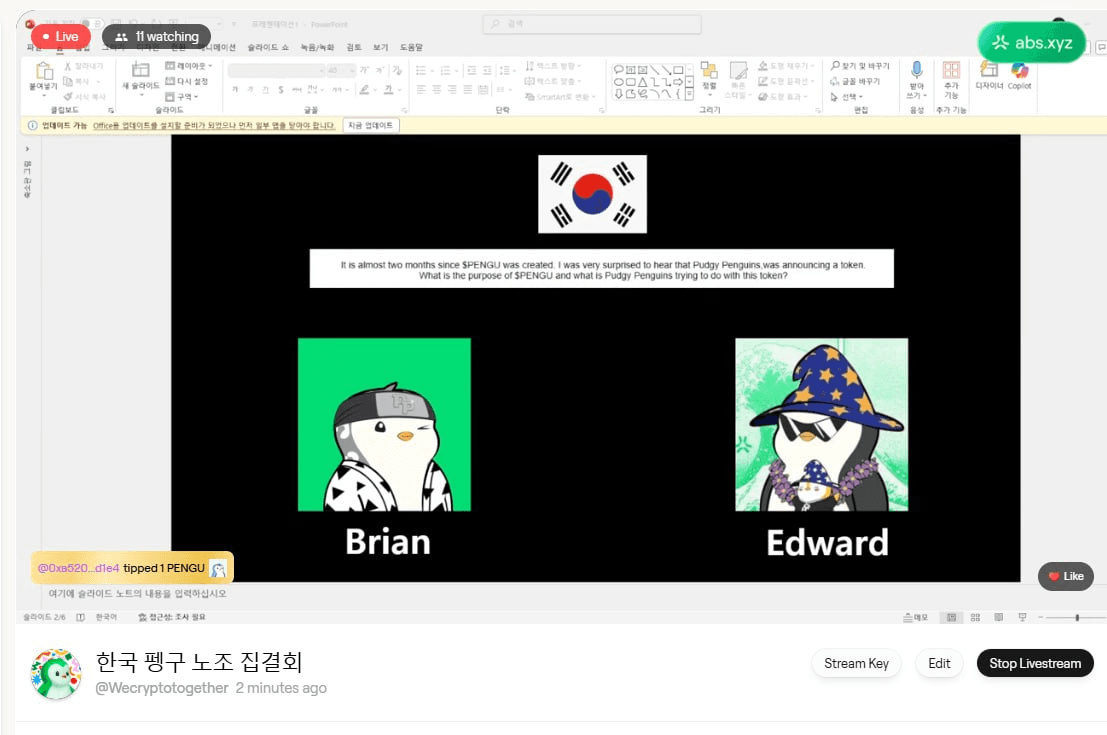Open the Review (검토) tab
The image size is (1107, 735).
point(354,47)
